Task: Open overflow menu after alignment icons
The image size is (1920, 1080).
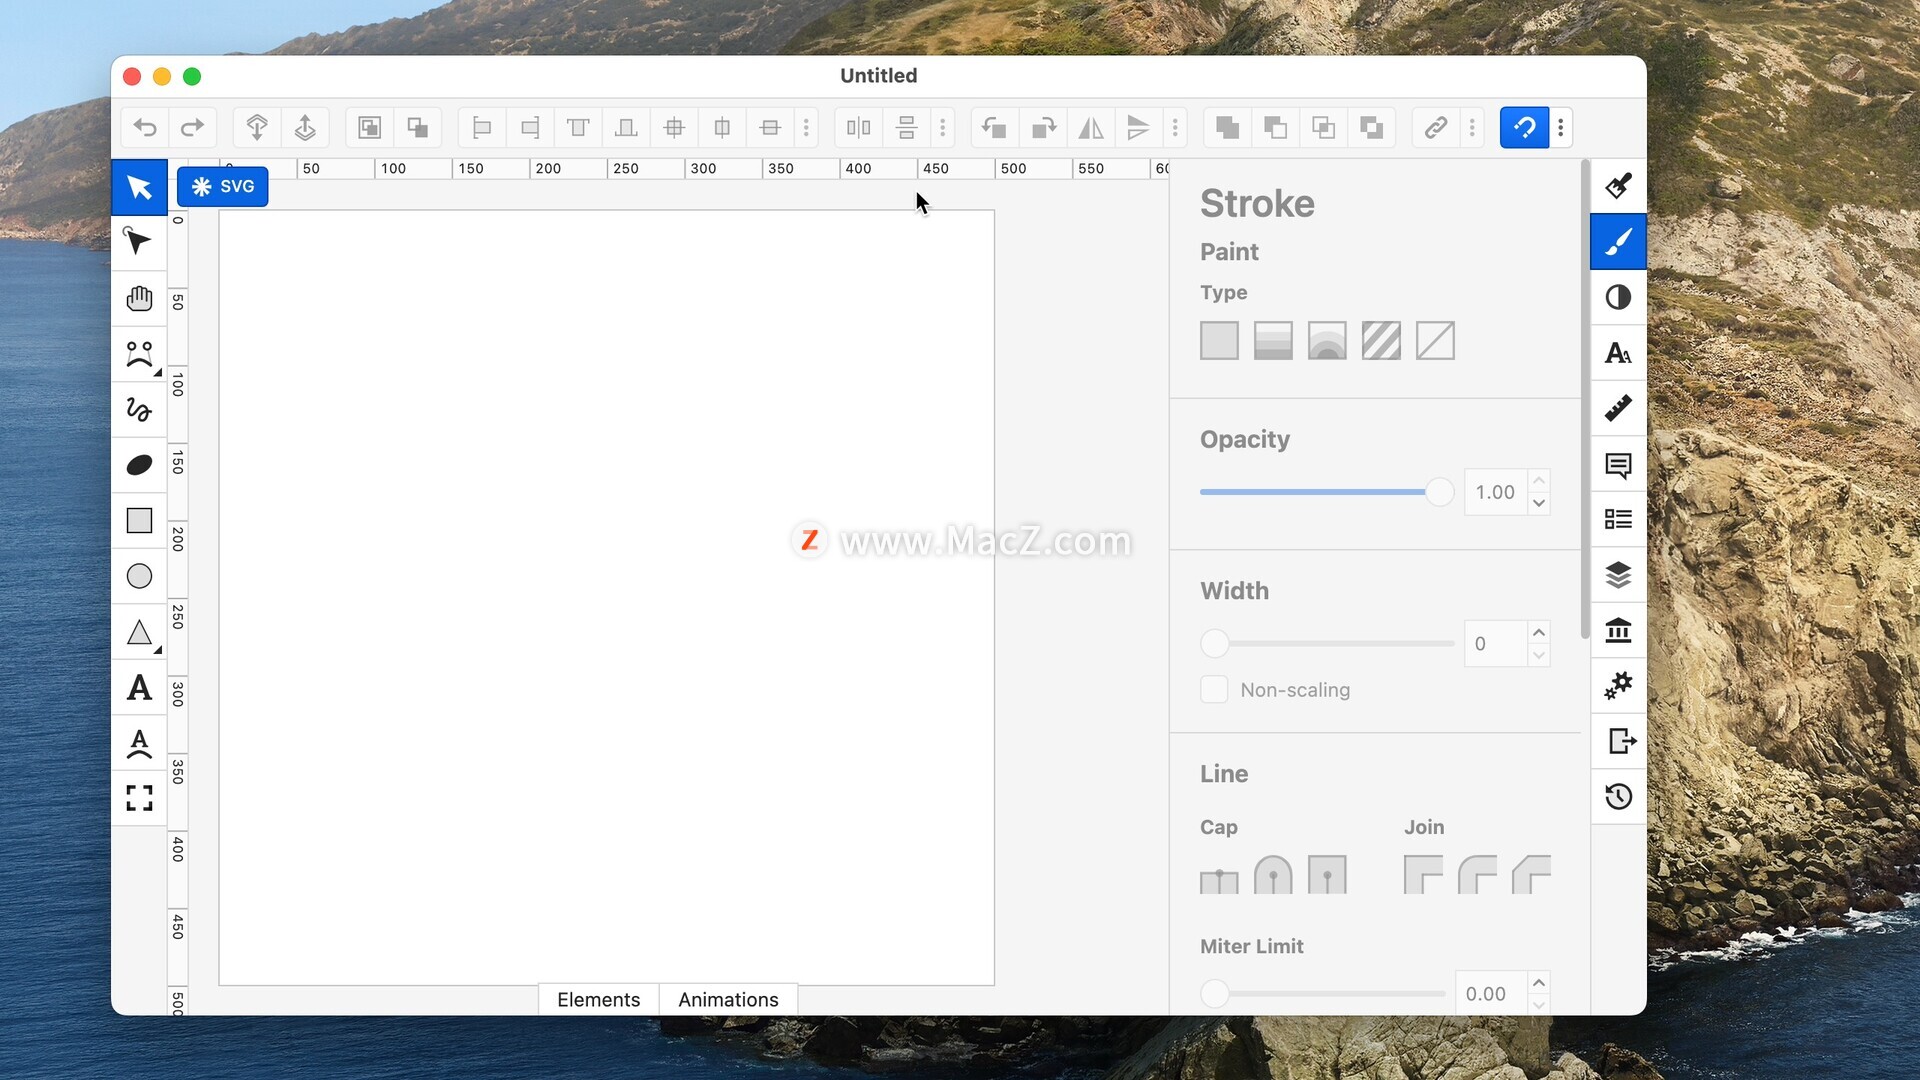Action: [x=806, y=127]
